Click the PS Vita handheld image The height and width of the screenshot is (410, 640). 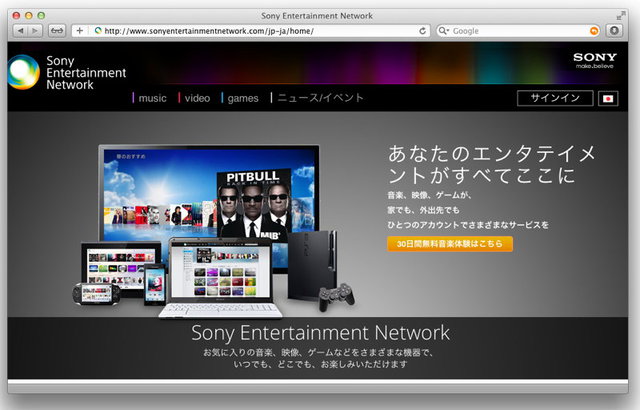point(96,294)
